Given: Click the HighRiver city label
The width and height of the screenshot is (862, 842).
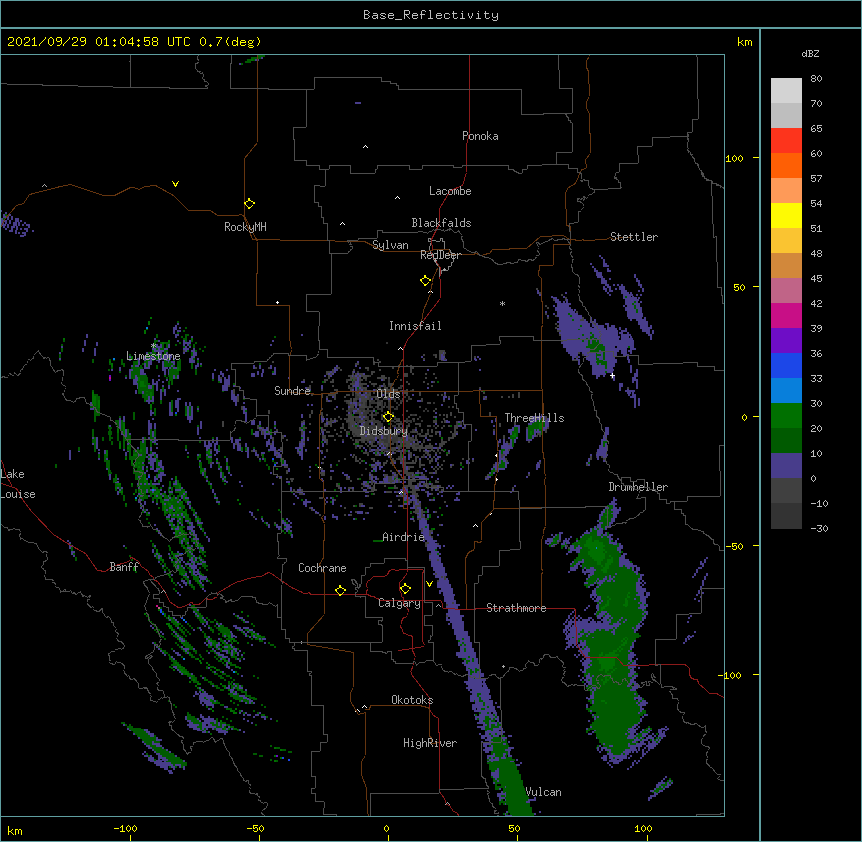Looking at the screenshot, I should pyautogui.click(x=430, y=743).
